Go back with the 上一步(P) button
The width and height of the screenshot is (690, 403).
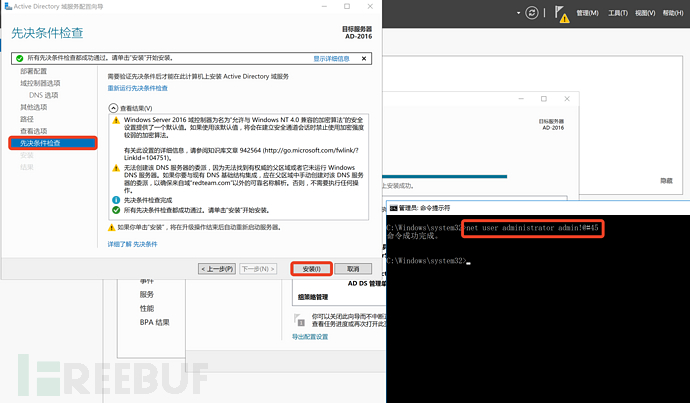point(217,269)
